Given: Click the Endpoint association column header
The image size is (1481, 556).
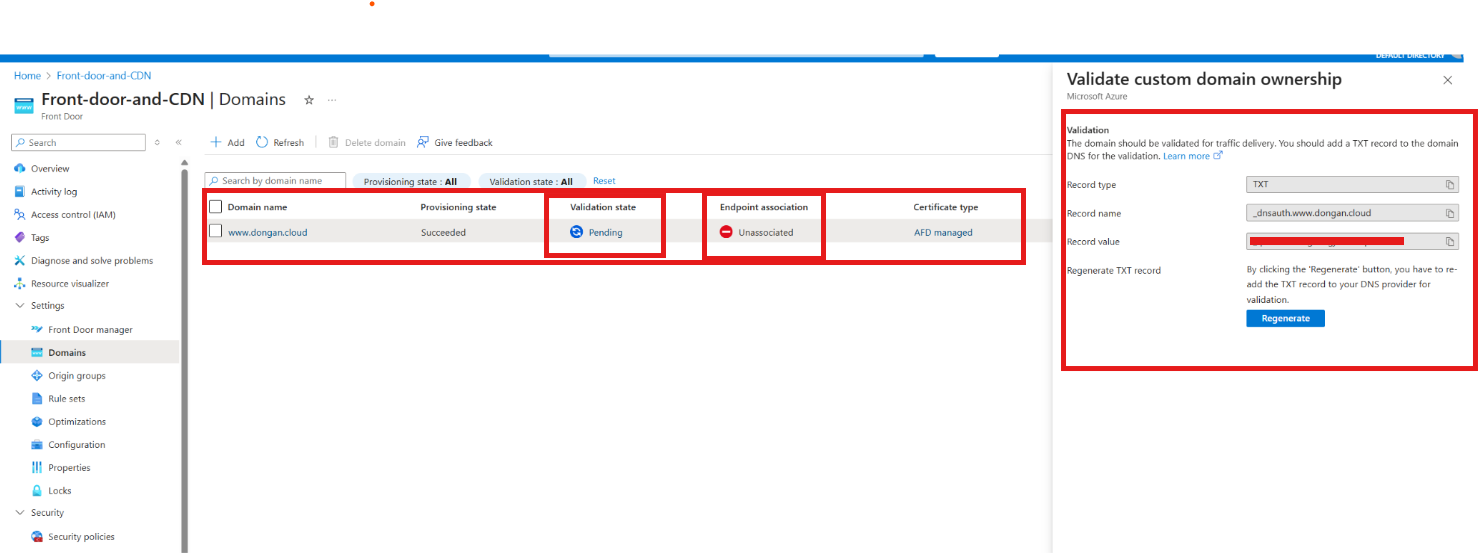Looking at the screenshot, I should coord(764,207).
